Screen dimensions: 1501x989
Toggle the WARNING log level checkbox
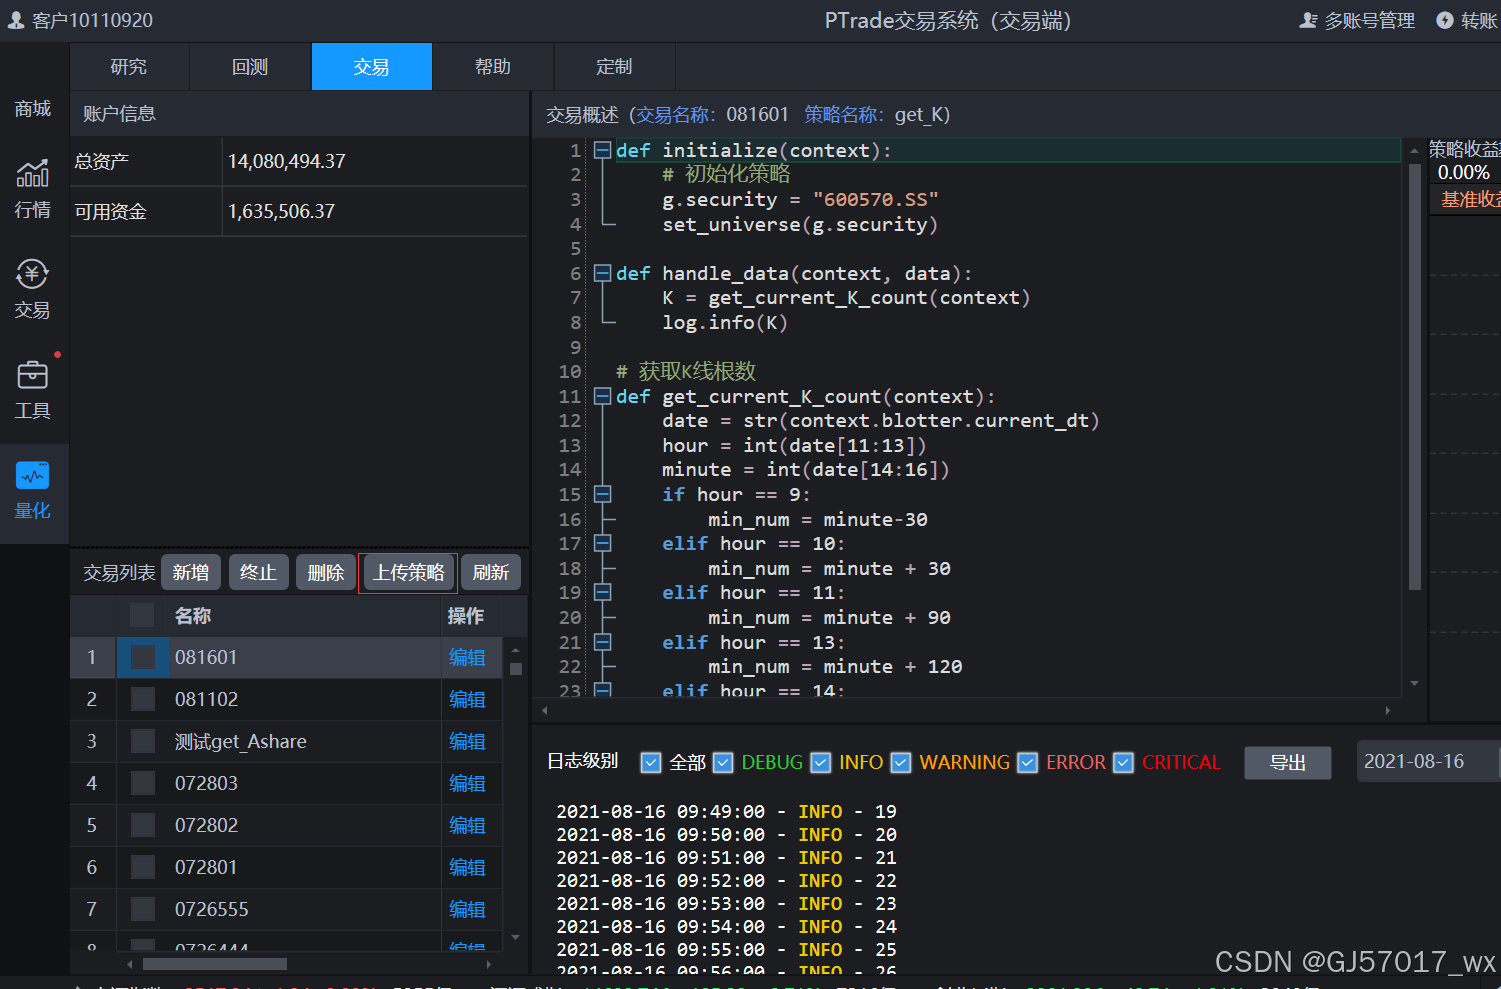[901, 762]
